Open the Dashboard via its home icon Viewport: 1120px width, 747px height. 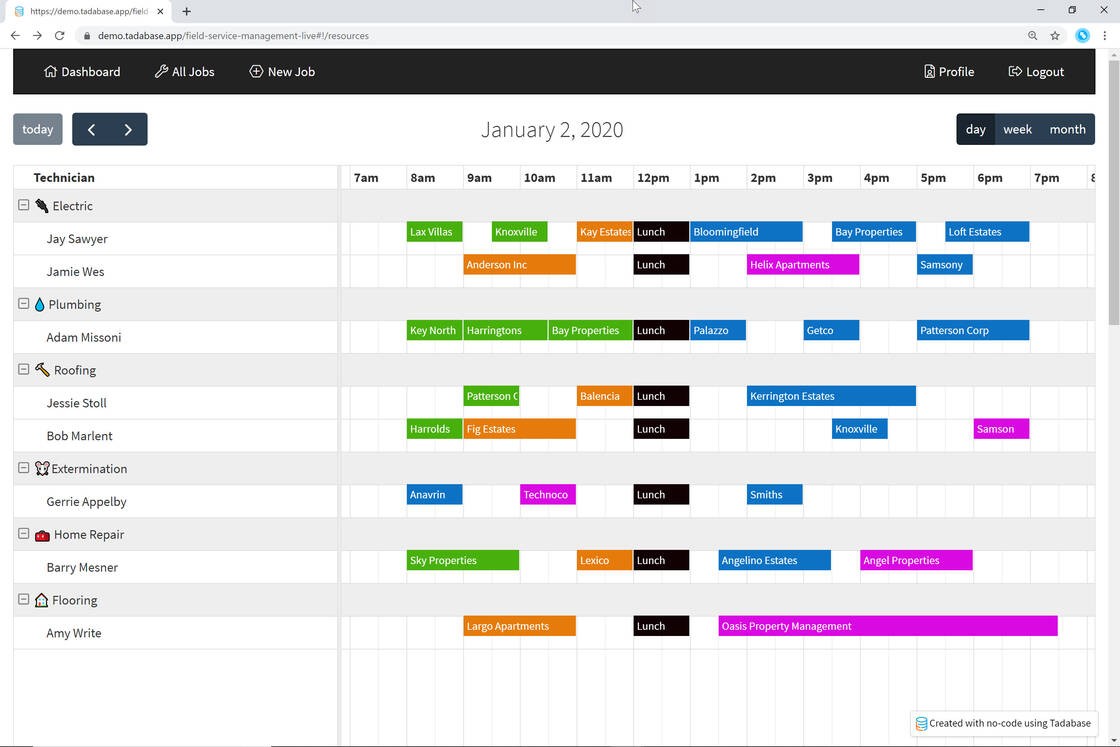(x=49, y=71)
